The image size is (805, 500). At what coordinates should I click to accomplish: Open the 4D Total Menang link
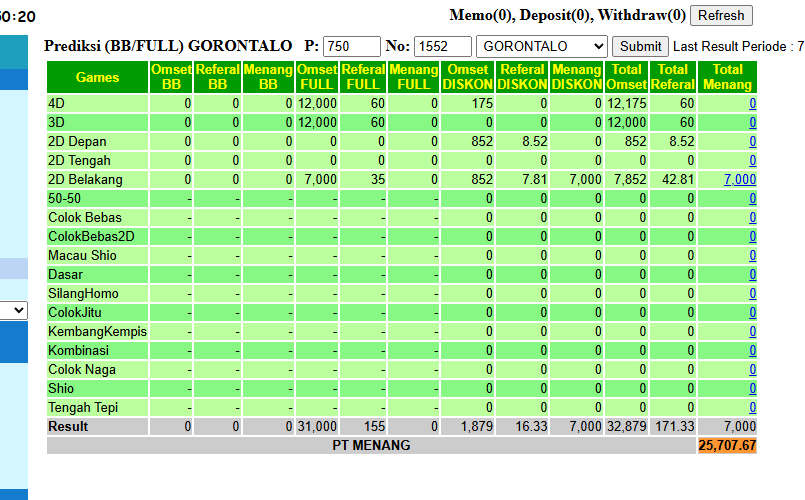tap(753, 103)
